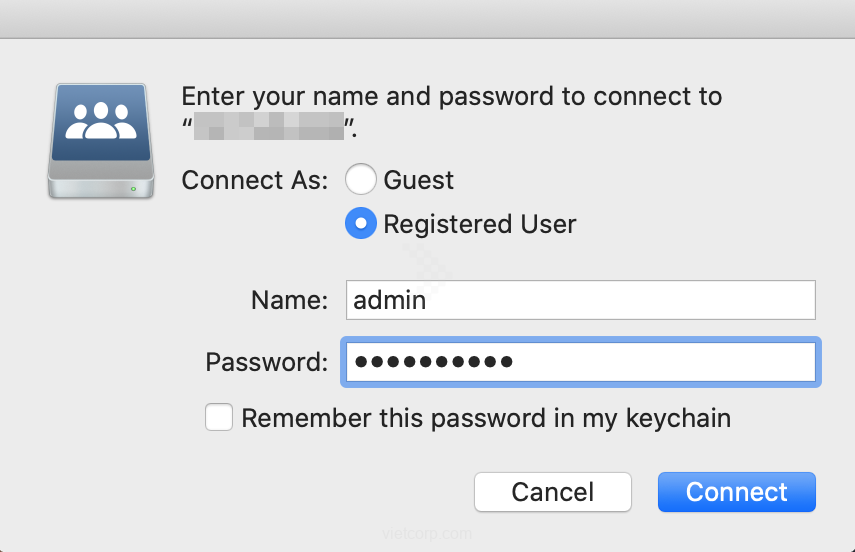Viewport: 855px width, 552px height.
Task: Click the blurred server name in quotes
Action: [x=268, y=128]
